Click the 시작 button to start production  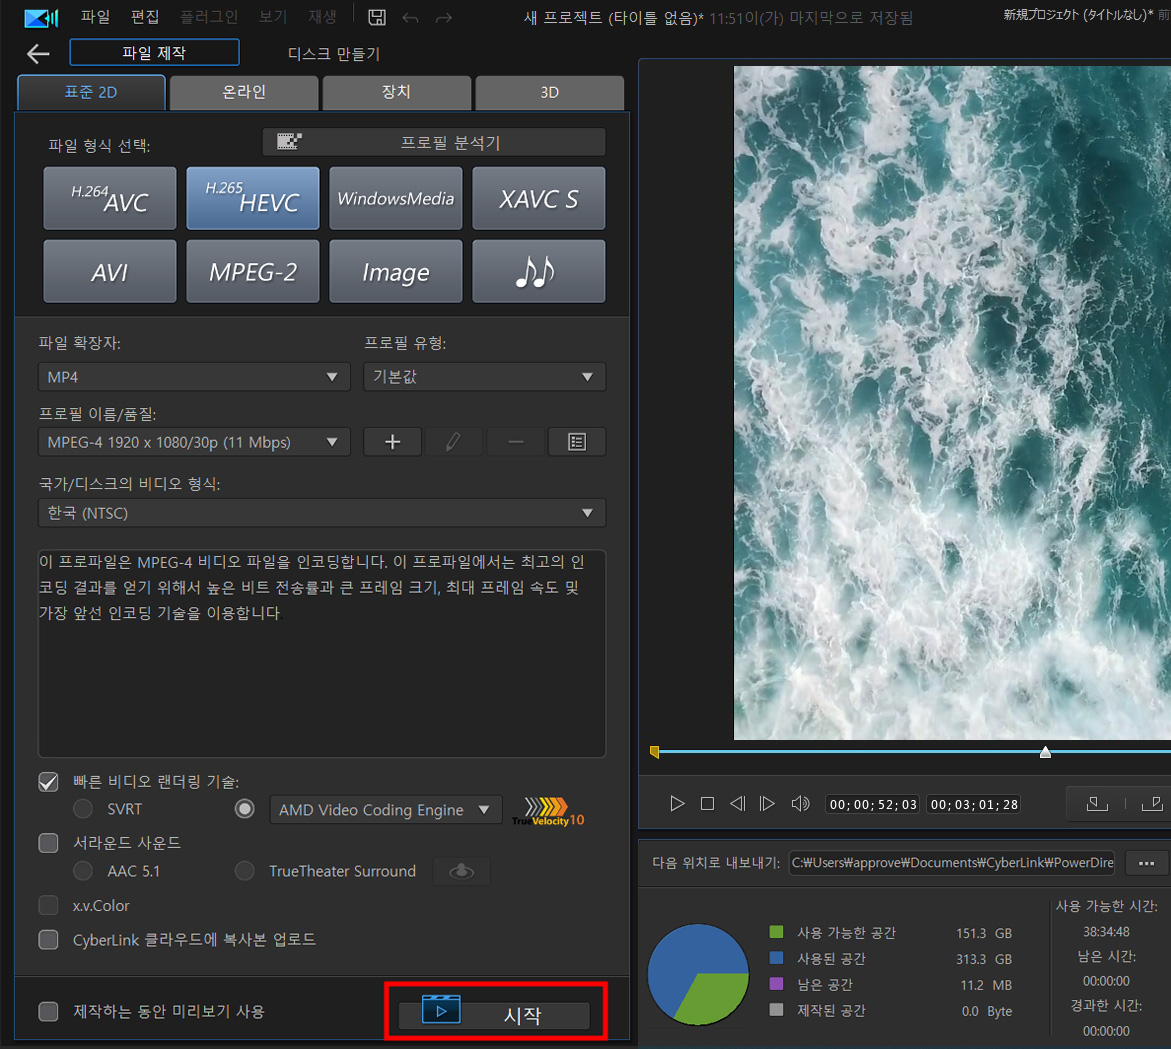494,1015
